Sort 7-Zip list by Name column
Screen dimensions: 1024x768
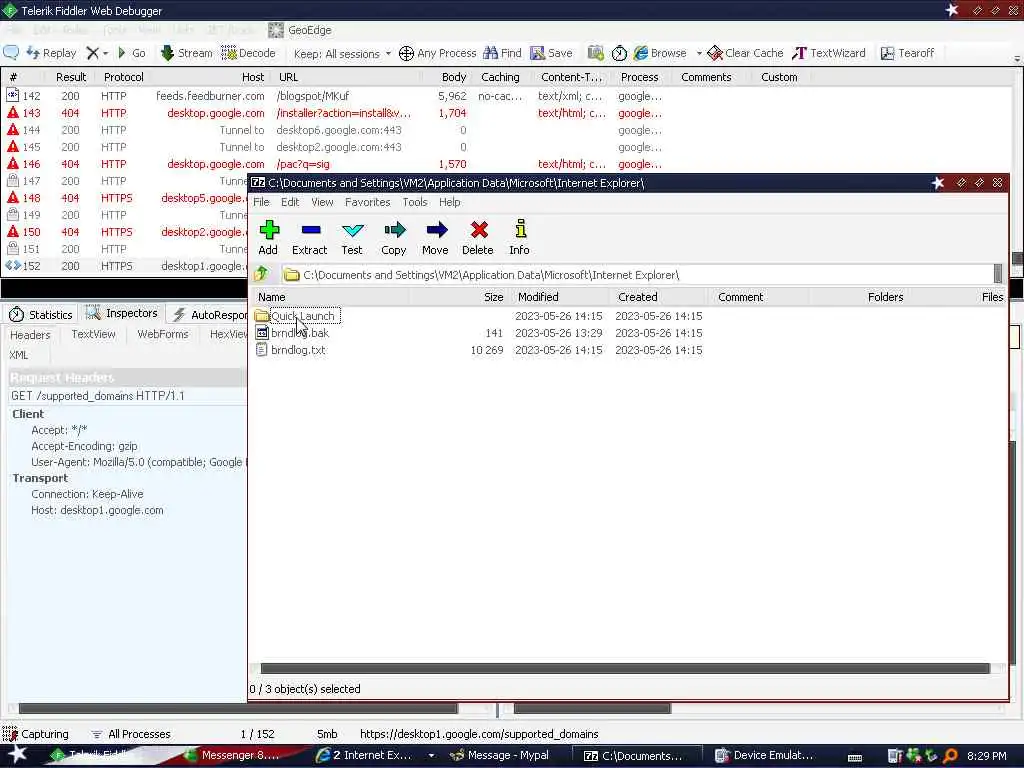330,297
